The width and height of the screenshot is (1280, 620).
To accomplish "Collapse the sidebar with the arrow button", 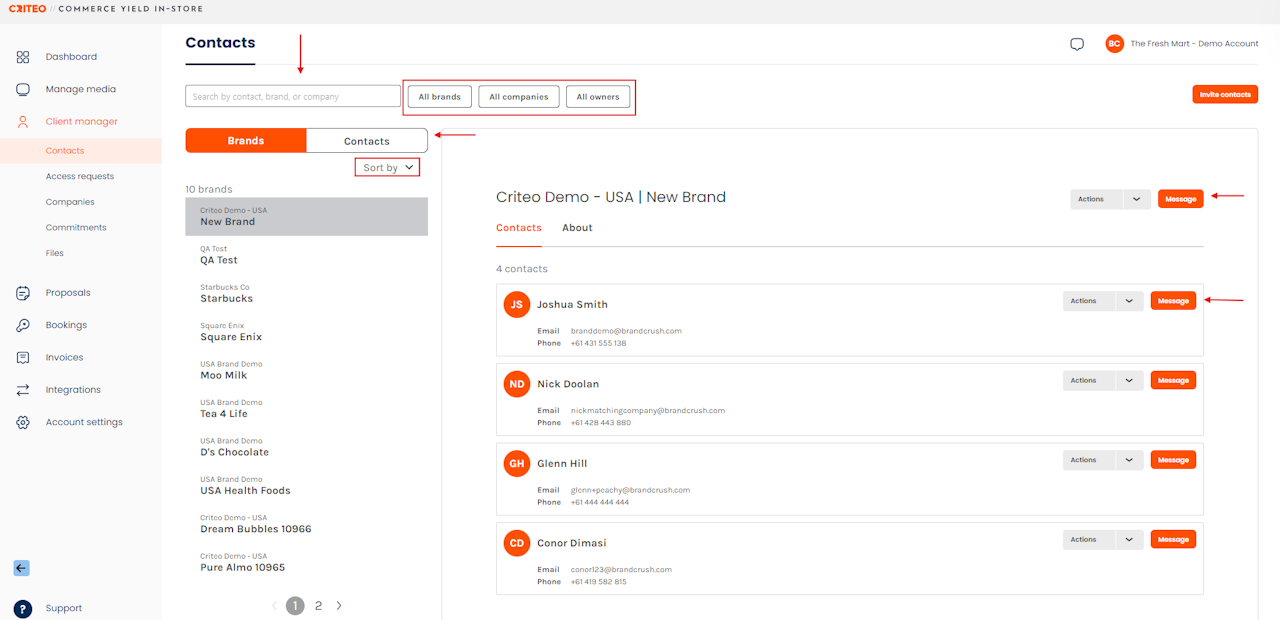I will pyautogui.click(x=21, y=568).
